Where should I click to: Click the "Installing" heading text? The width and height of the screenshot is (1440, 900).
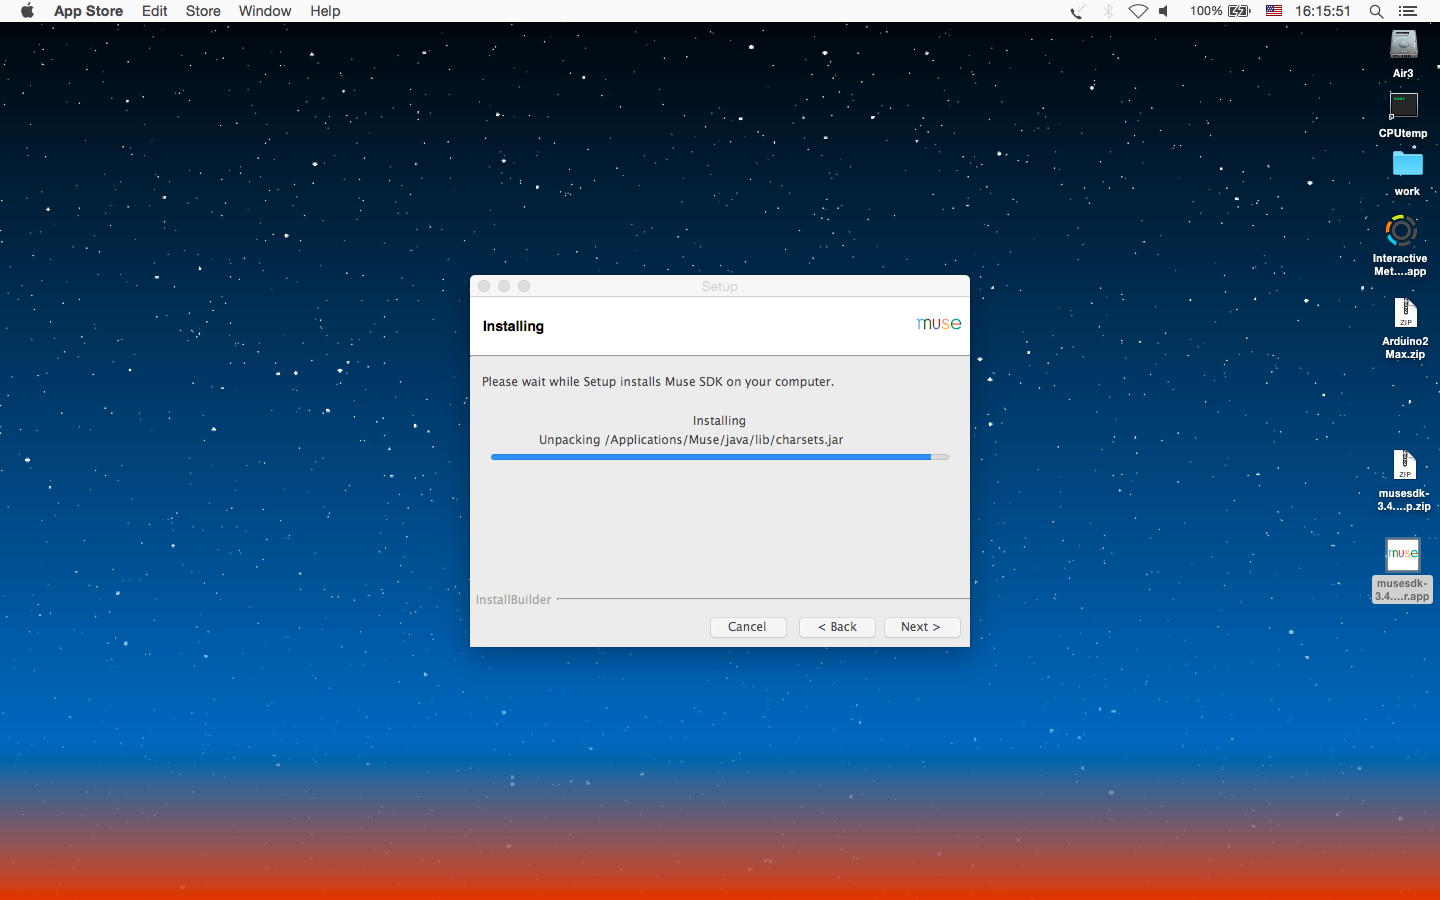513,326
